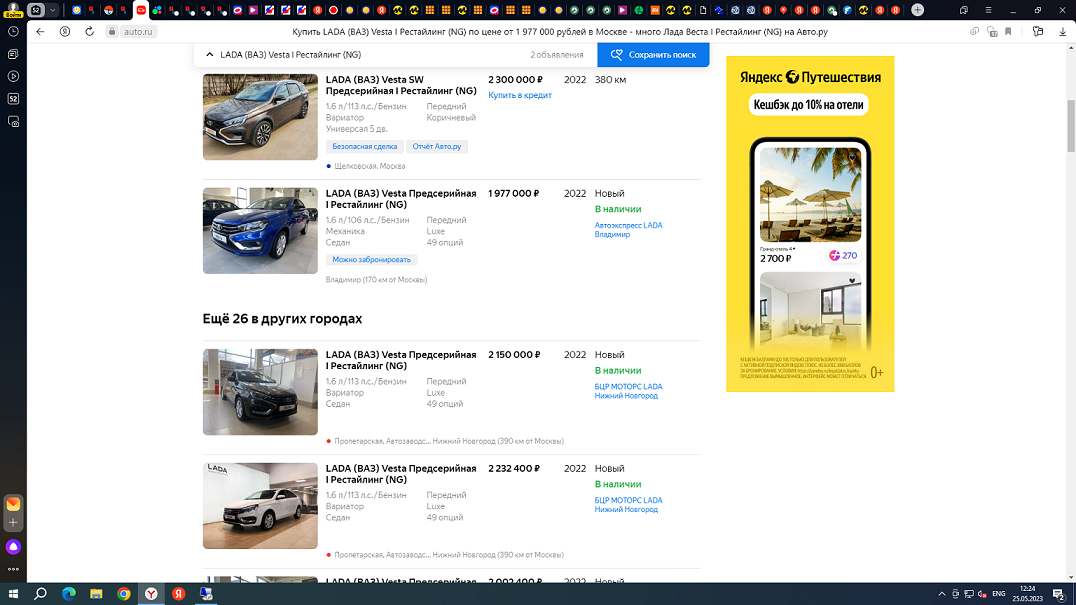The height and width of the screenshot is (605, 1076).
Task: Open the Отчёт Авто.ру tag
Action: [436, 147]
